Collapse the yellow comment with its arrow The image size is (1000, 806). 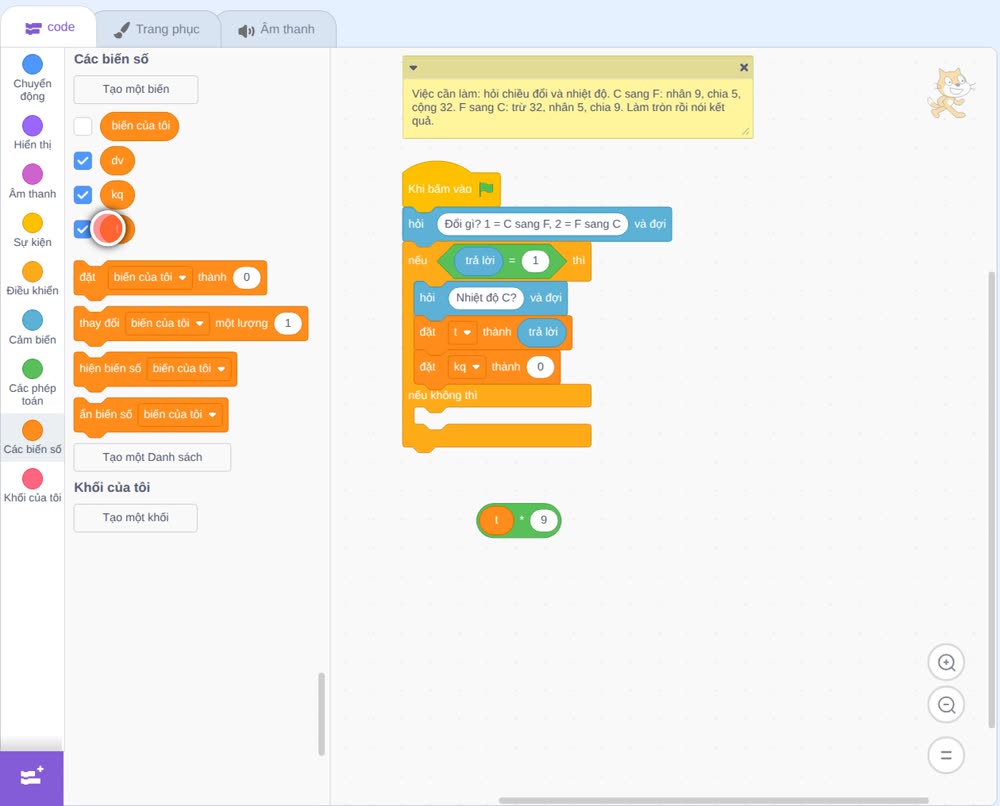click(x=413, y=68)
